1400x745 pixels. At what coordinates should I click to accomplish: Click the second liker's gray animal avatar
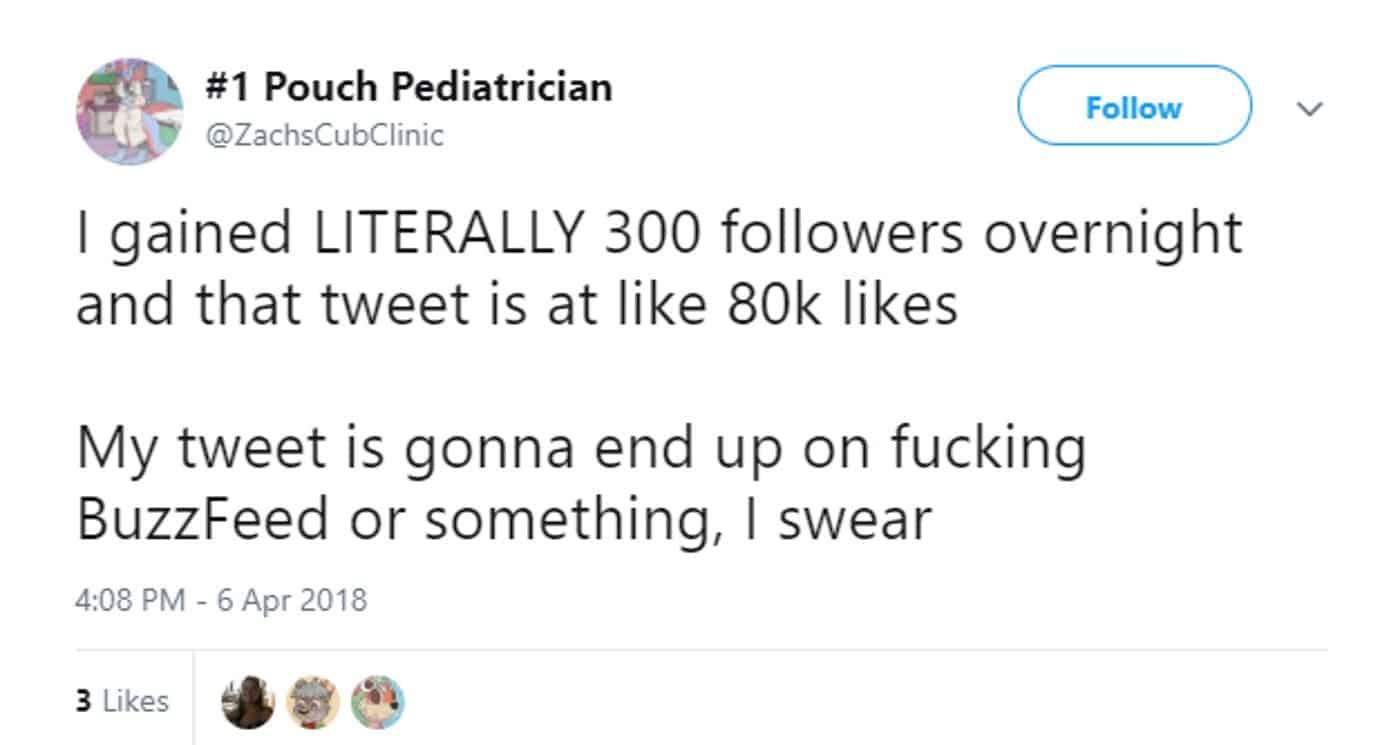click(313, 702)
